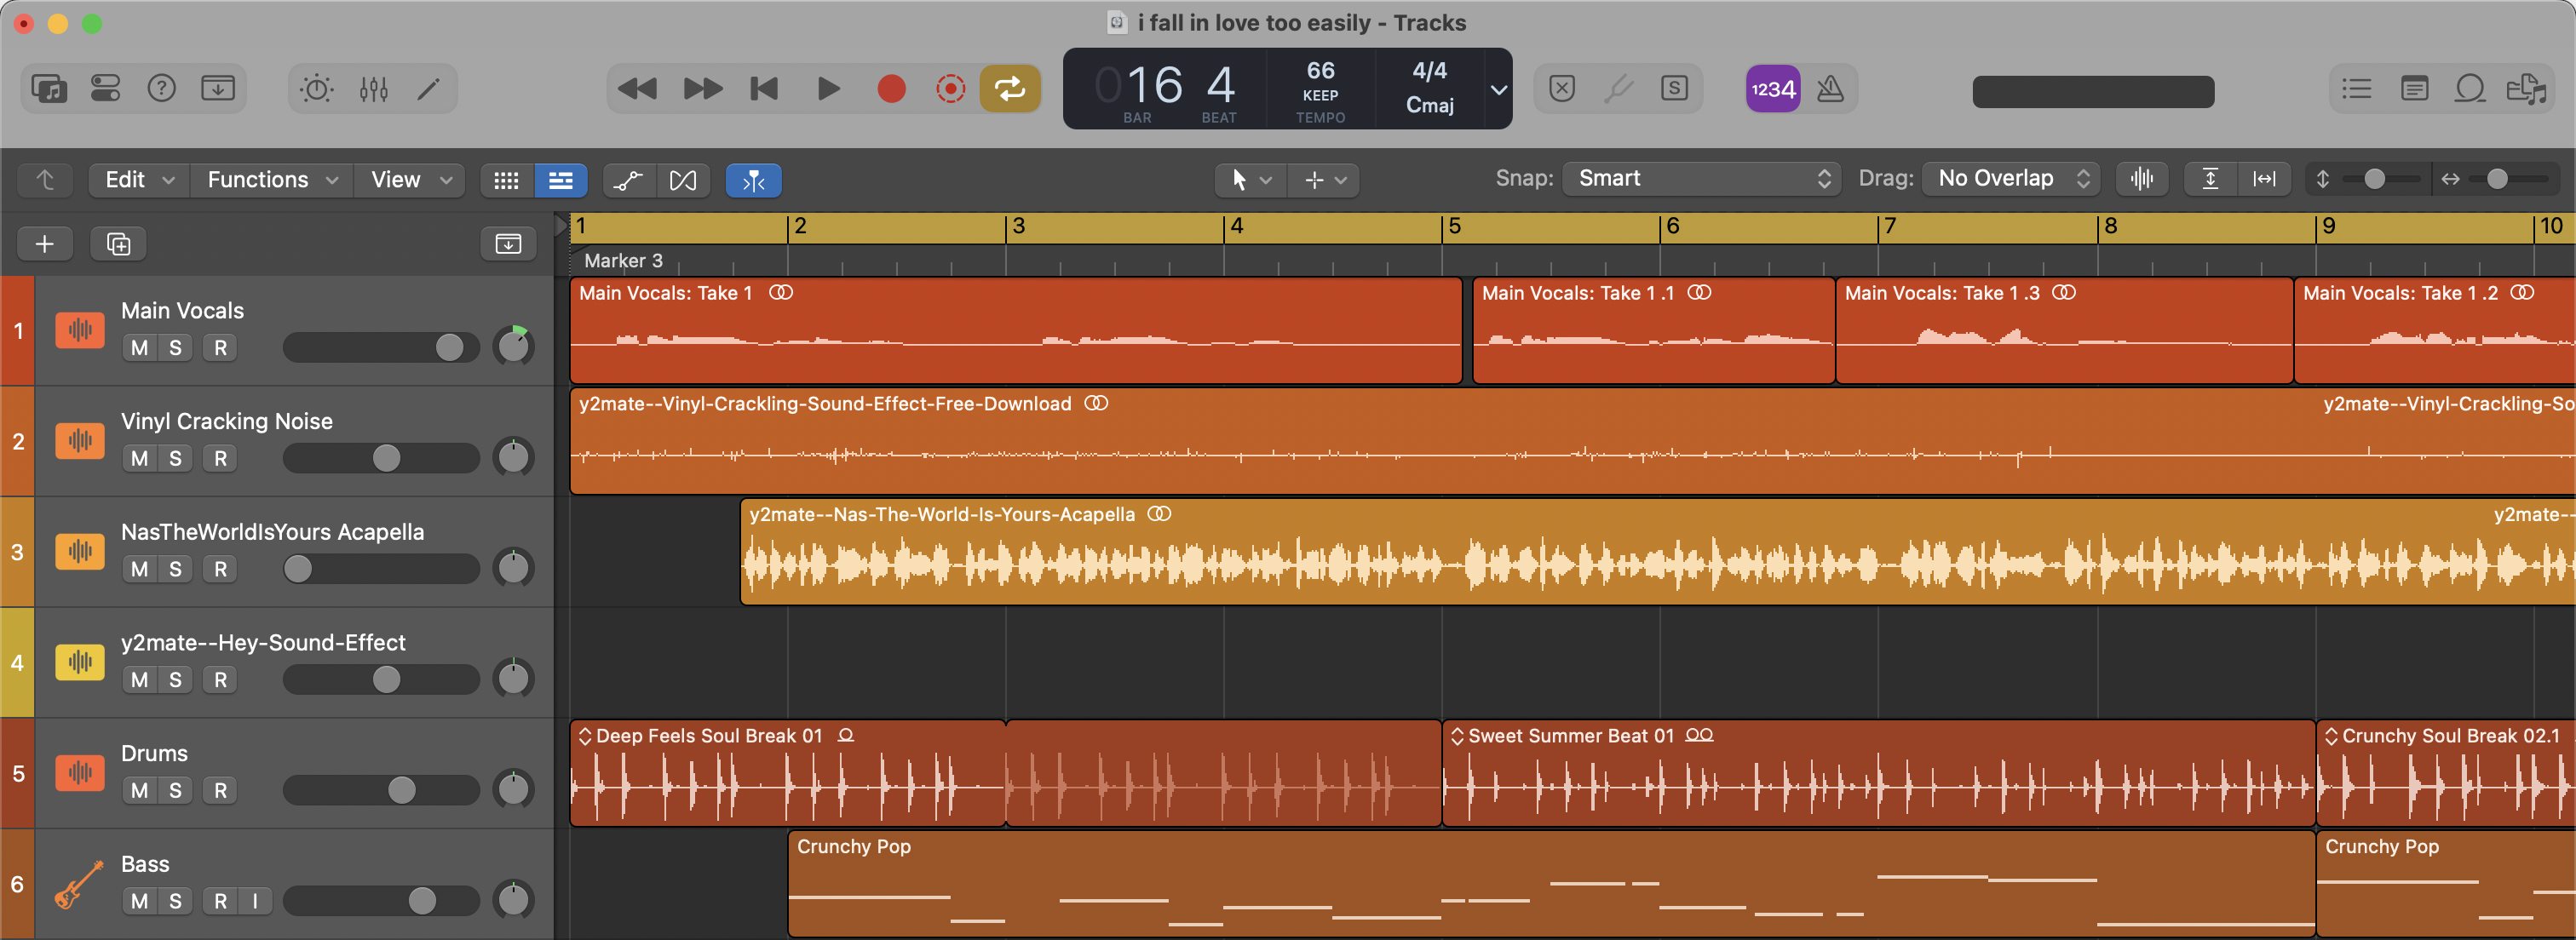Viewport: 2576px width, 940px height.
Task: Arm recording on the Bass track
Action: [x=220, y=901]
